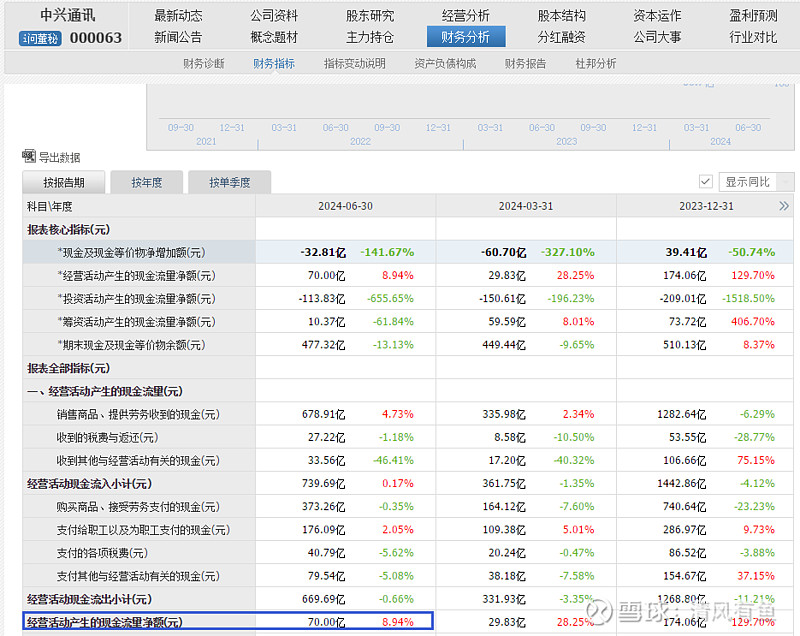This screenshot has height=636, width=800.
Task: Open the 盈利预测 menu
Action: tap(753, 16)
